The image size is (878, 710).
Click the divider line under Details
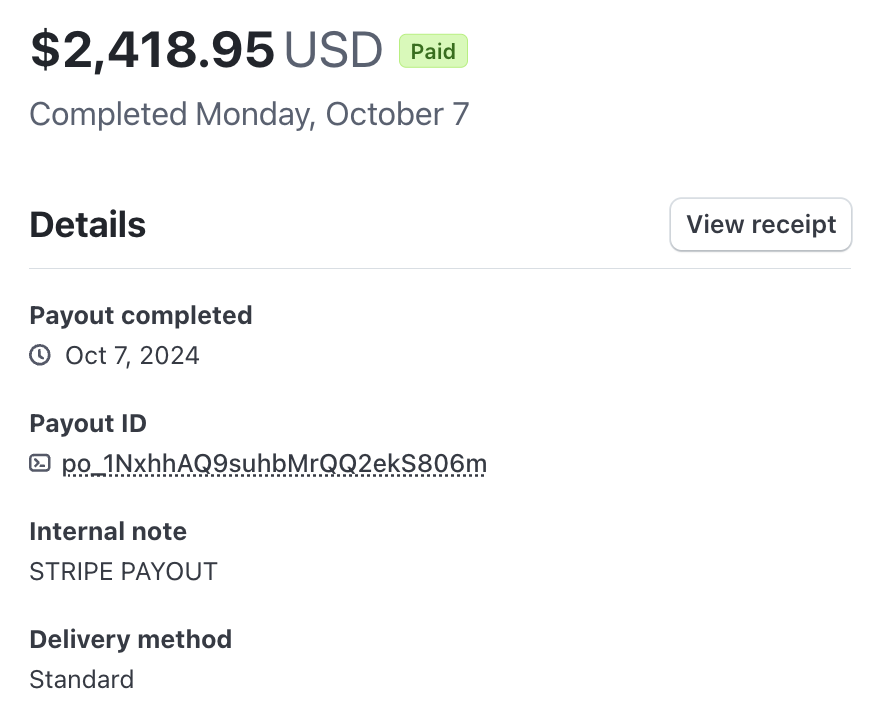[x=440, y=268]
